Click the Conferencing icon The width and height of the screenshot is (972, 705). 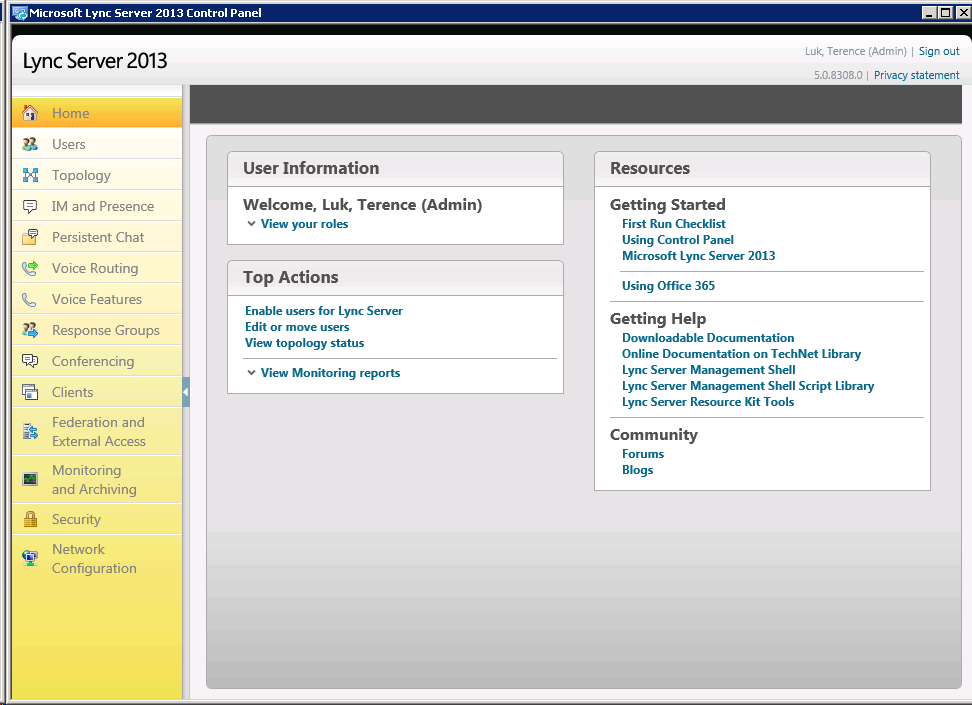(30, 361)
